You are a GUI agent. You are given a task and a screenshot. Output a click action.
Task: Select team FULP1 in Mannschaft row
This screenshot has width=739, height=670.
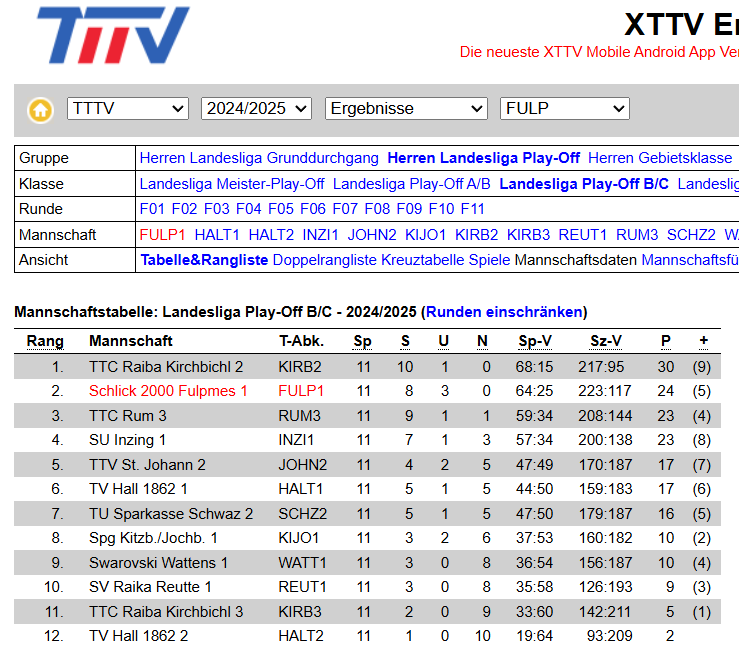[163, 235]
